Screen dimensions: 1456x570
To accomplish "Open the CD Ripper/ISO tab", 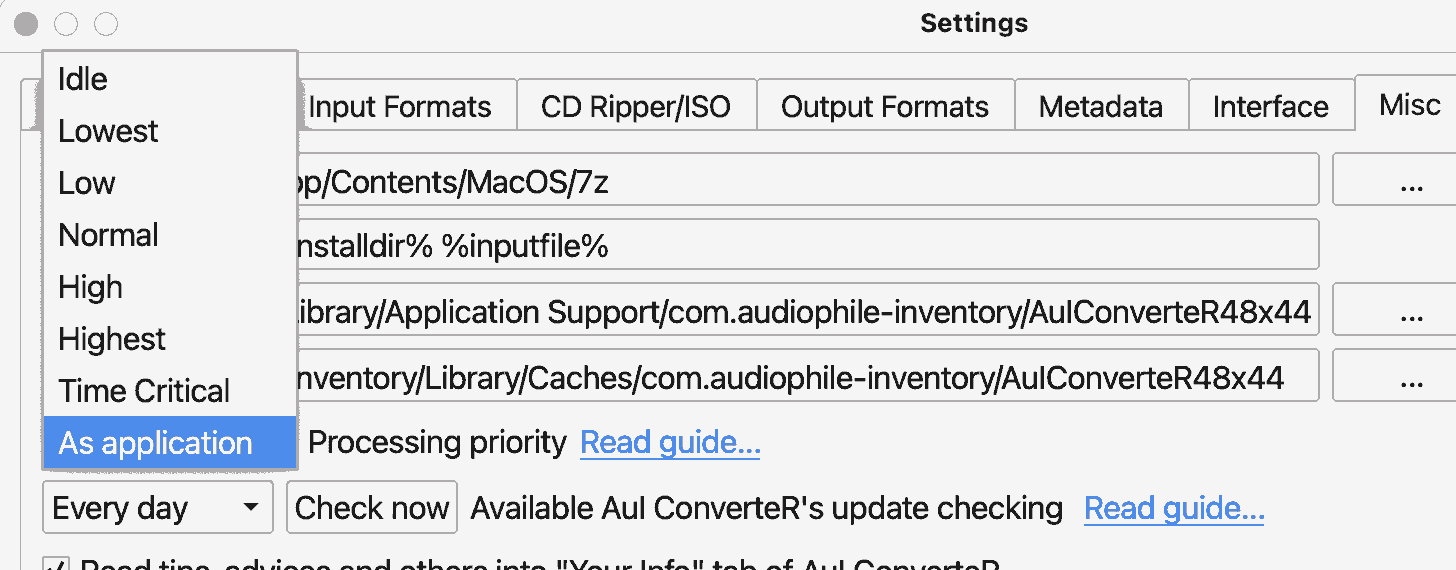I will 636,106.
